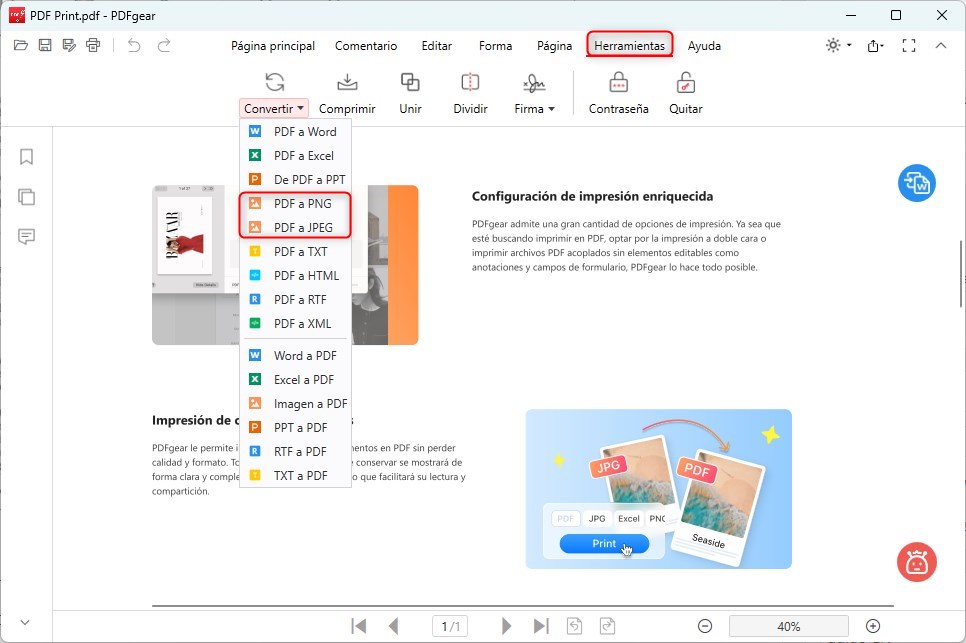
Task: Click the blue Print button in the illustration
Action: pos(604,543)
